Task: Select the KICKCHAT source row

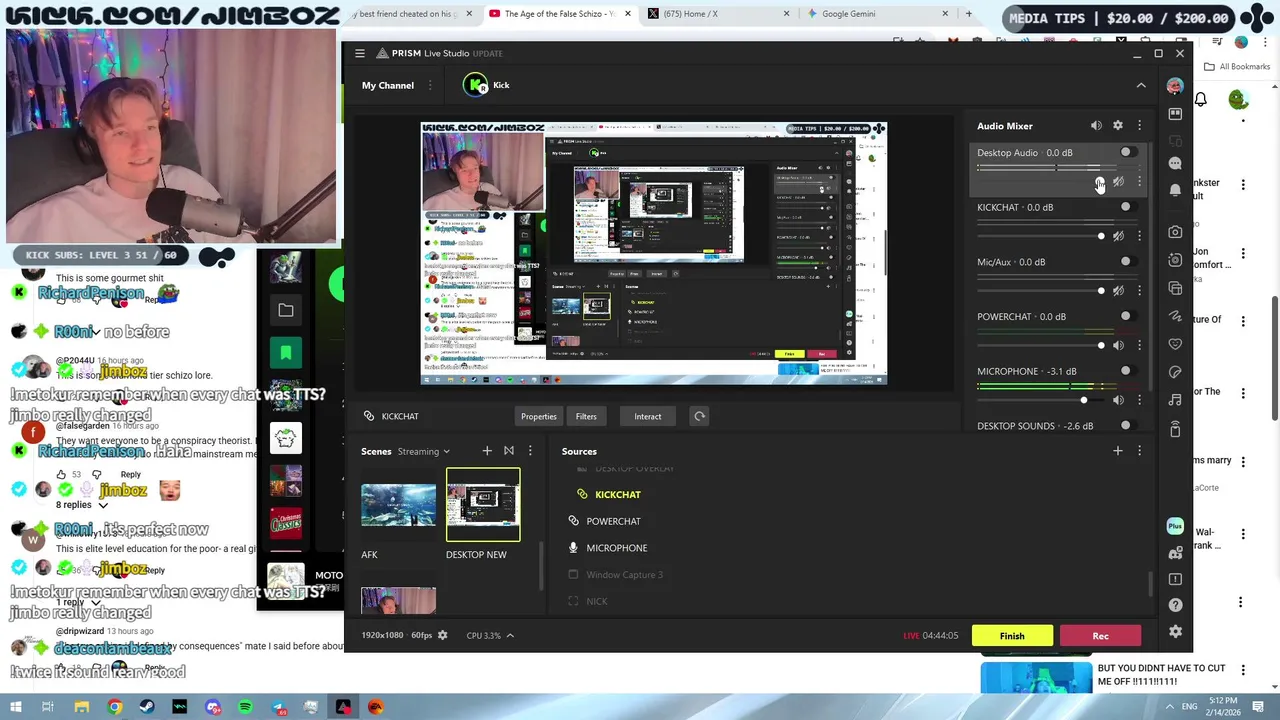Action: 848,494
